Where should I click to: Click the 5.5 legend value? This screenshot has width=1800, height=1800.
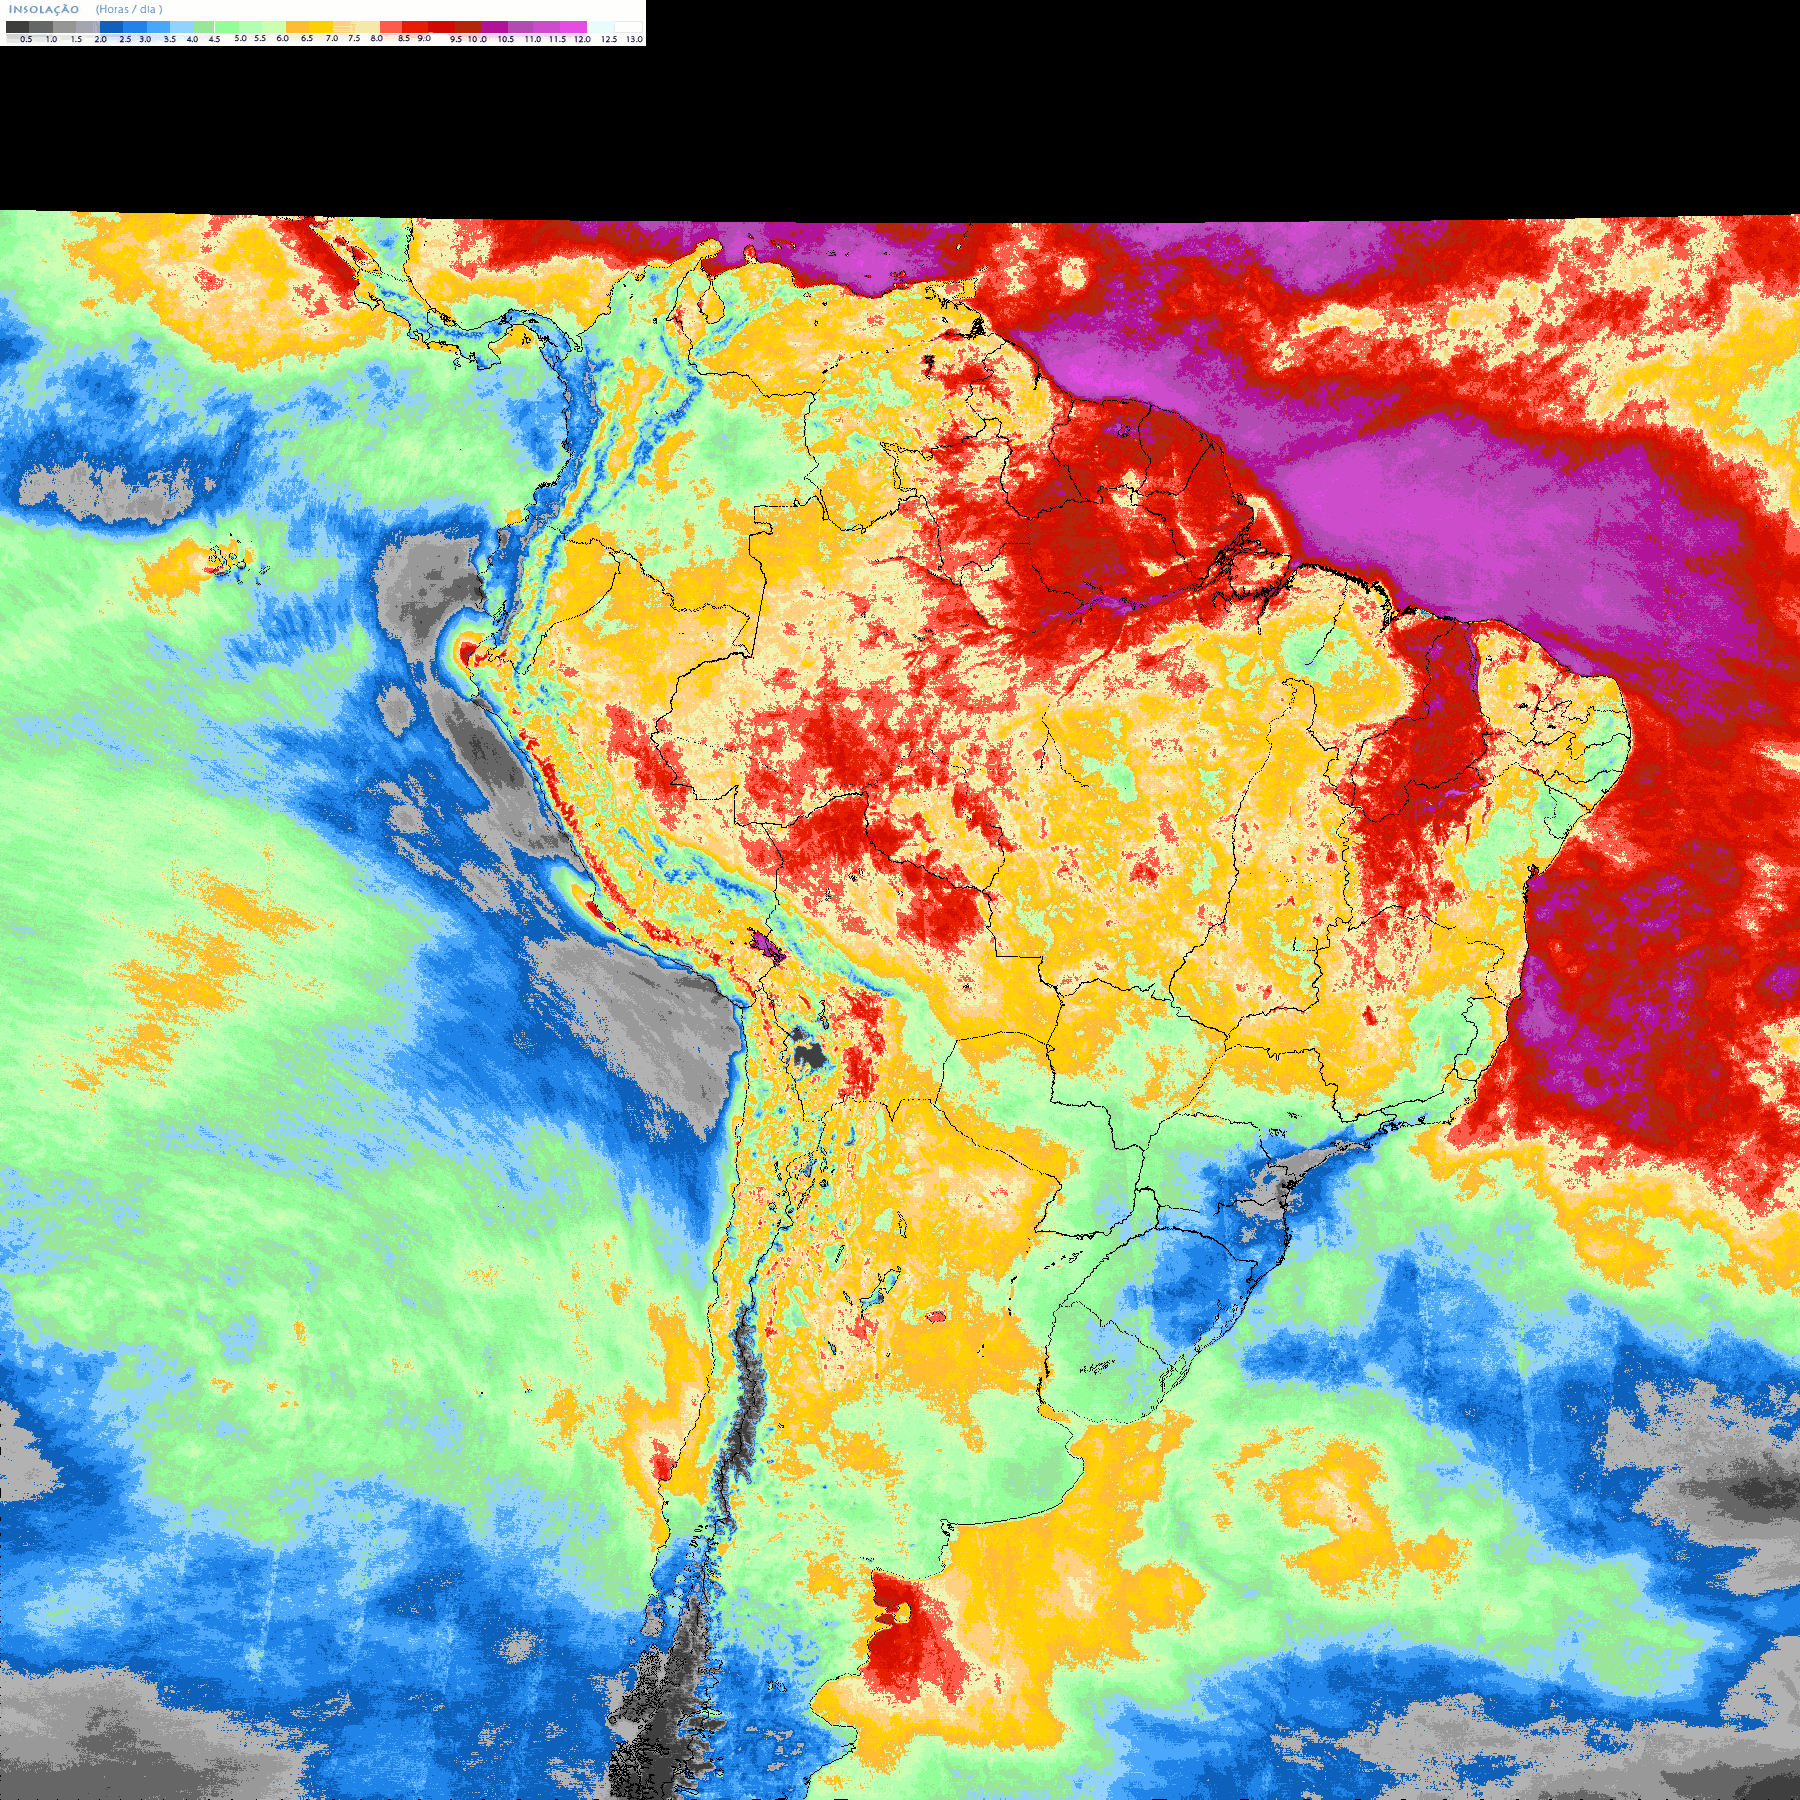pyautogui.click(x=260, y=38)
